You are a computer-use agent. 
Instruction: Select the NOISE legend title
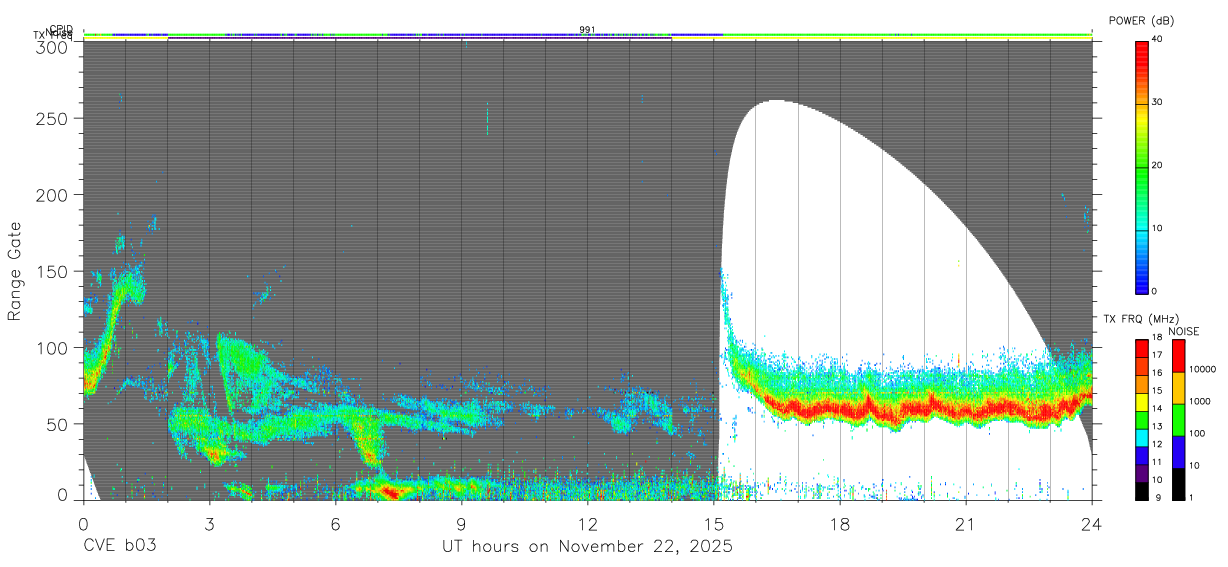point(1184,331)
